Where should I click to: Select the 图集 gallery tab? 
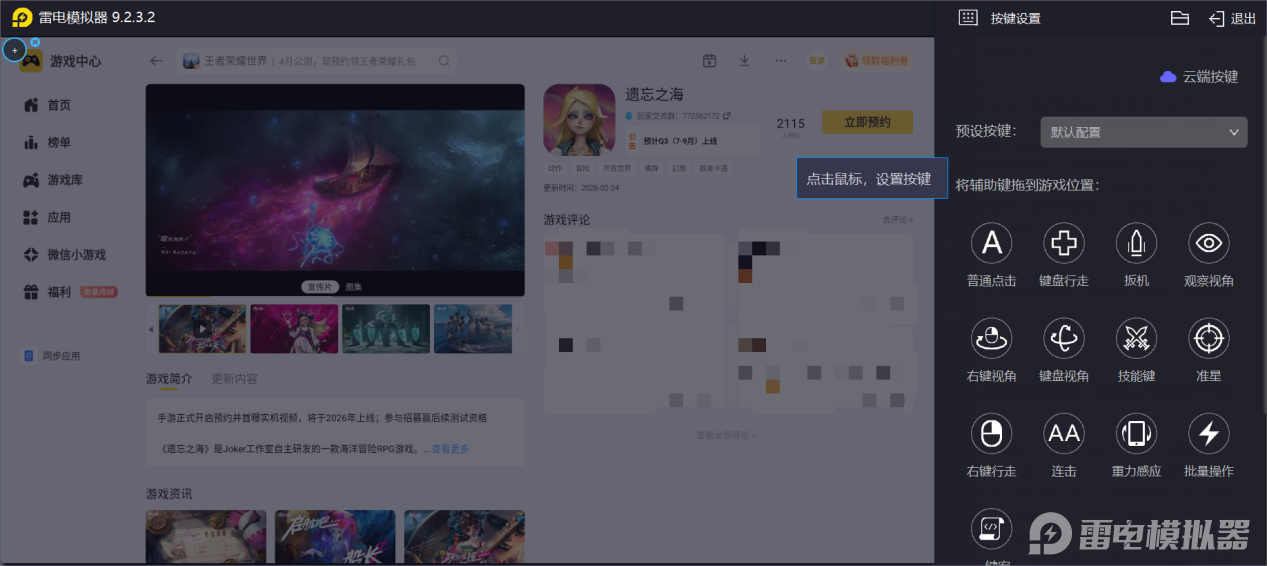point(354,286)
